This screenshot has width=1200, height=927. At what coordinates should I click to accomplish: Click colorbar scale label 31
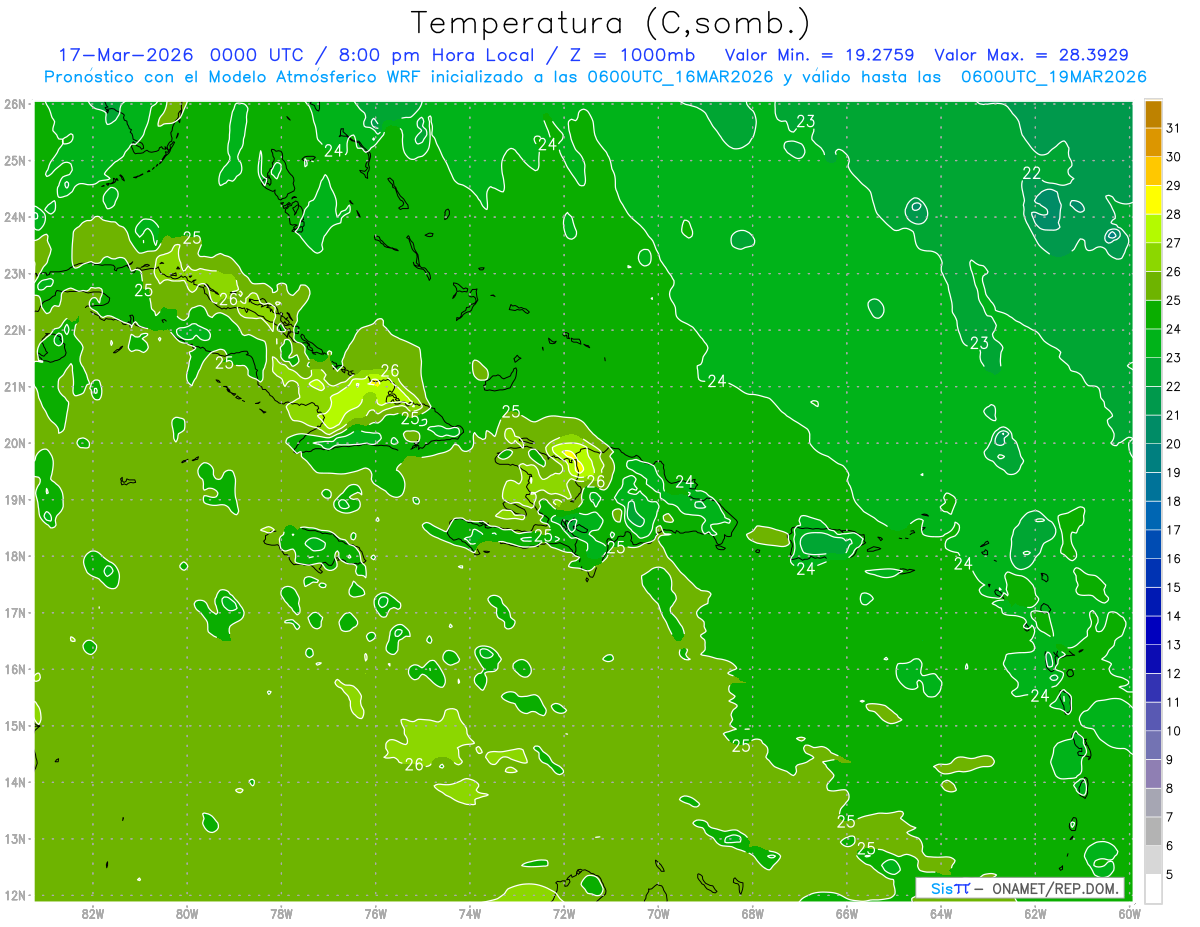tap(1173, 128)
